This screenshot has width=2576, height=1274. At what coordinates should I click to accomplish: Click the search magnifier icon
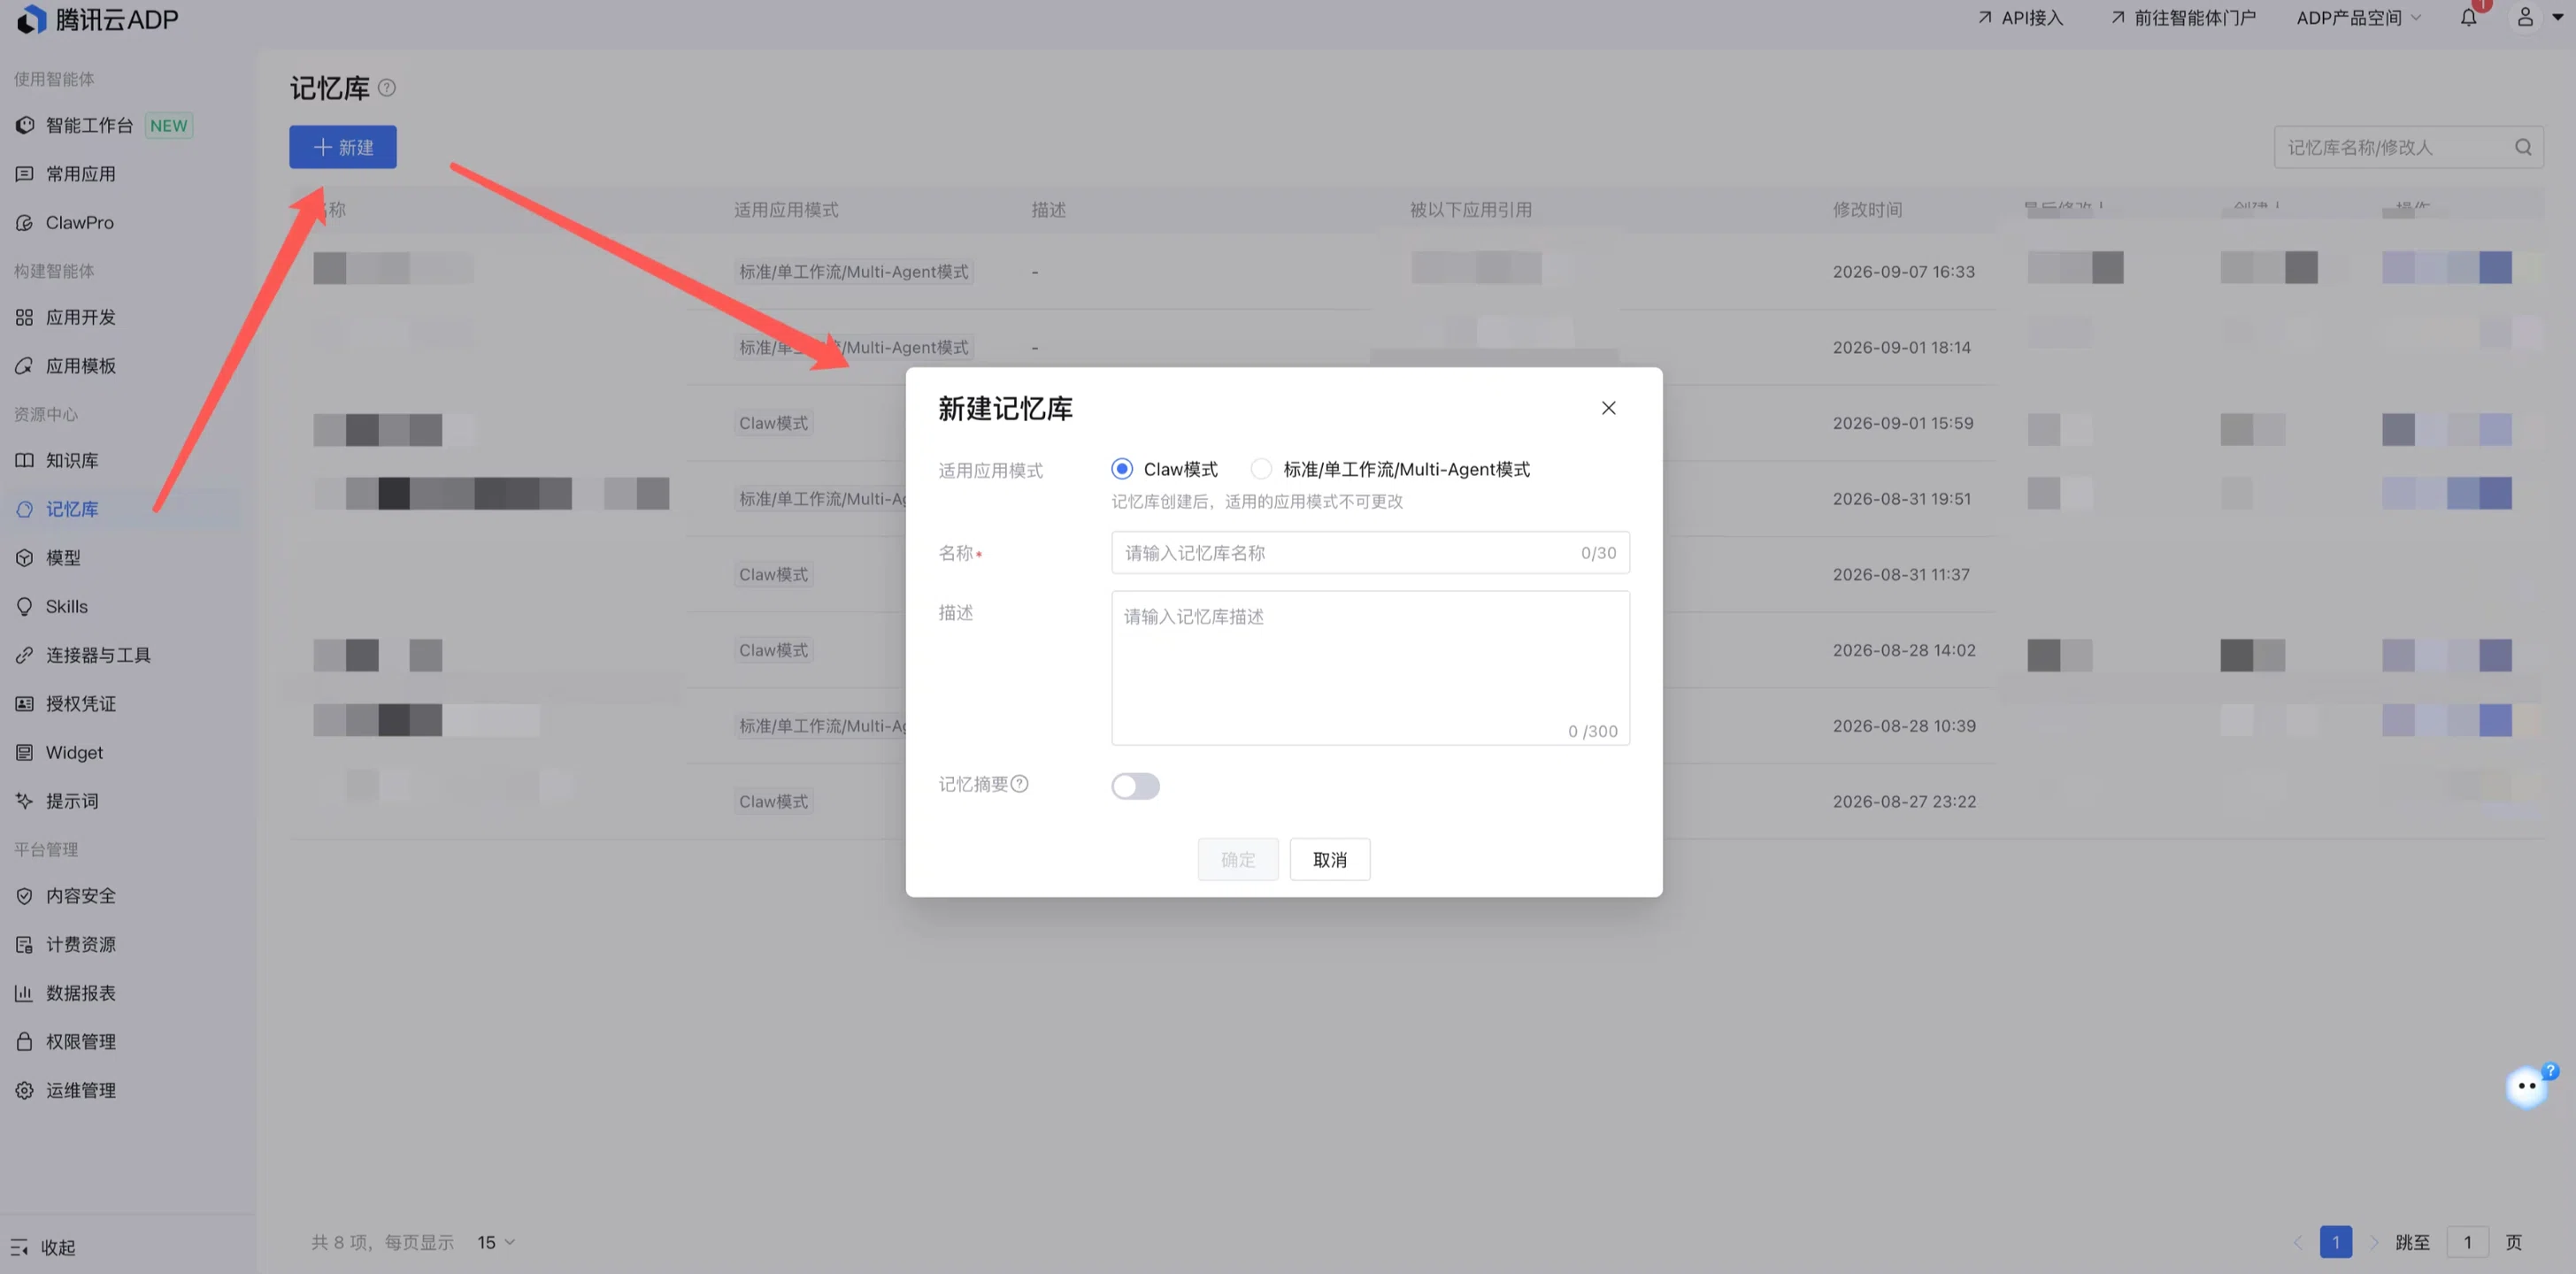coord(2523,147)
